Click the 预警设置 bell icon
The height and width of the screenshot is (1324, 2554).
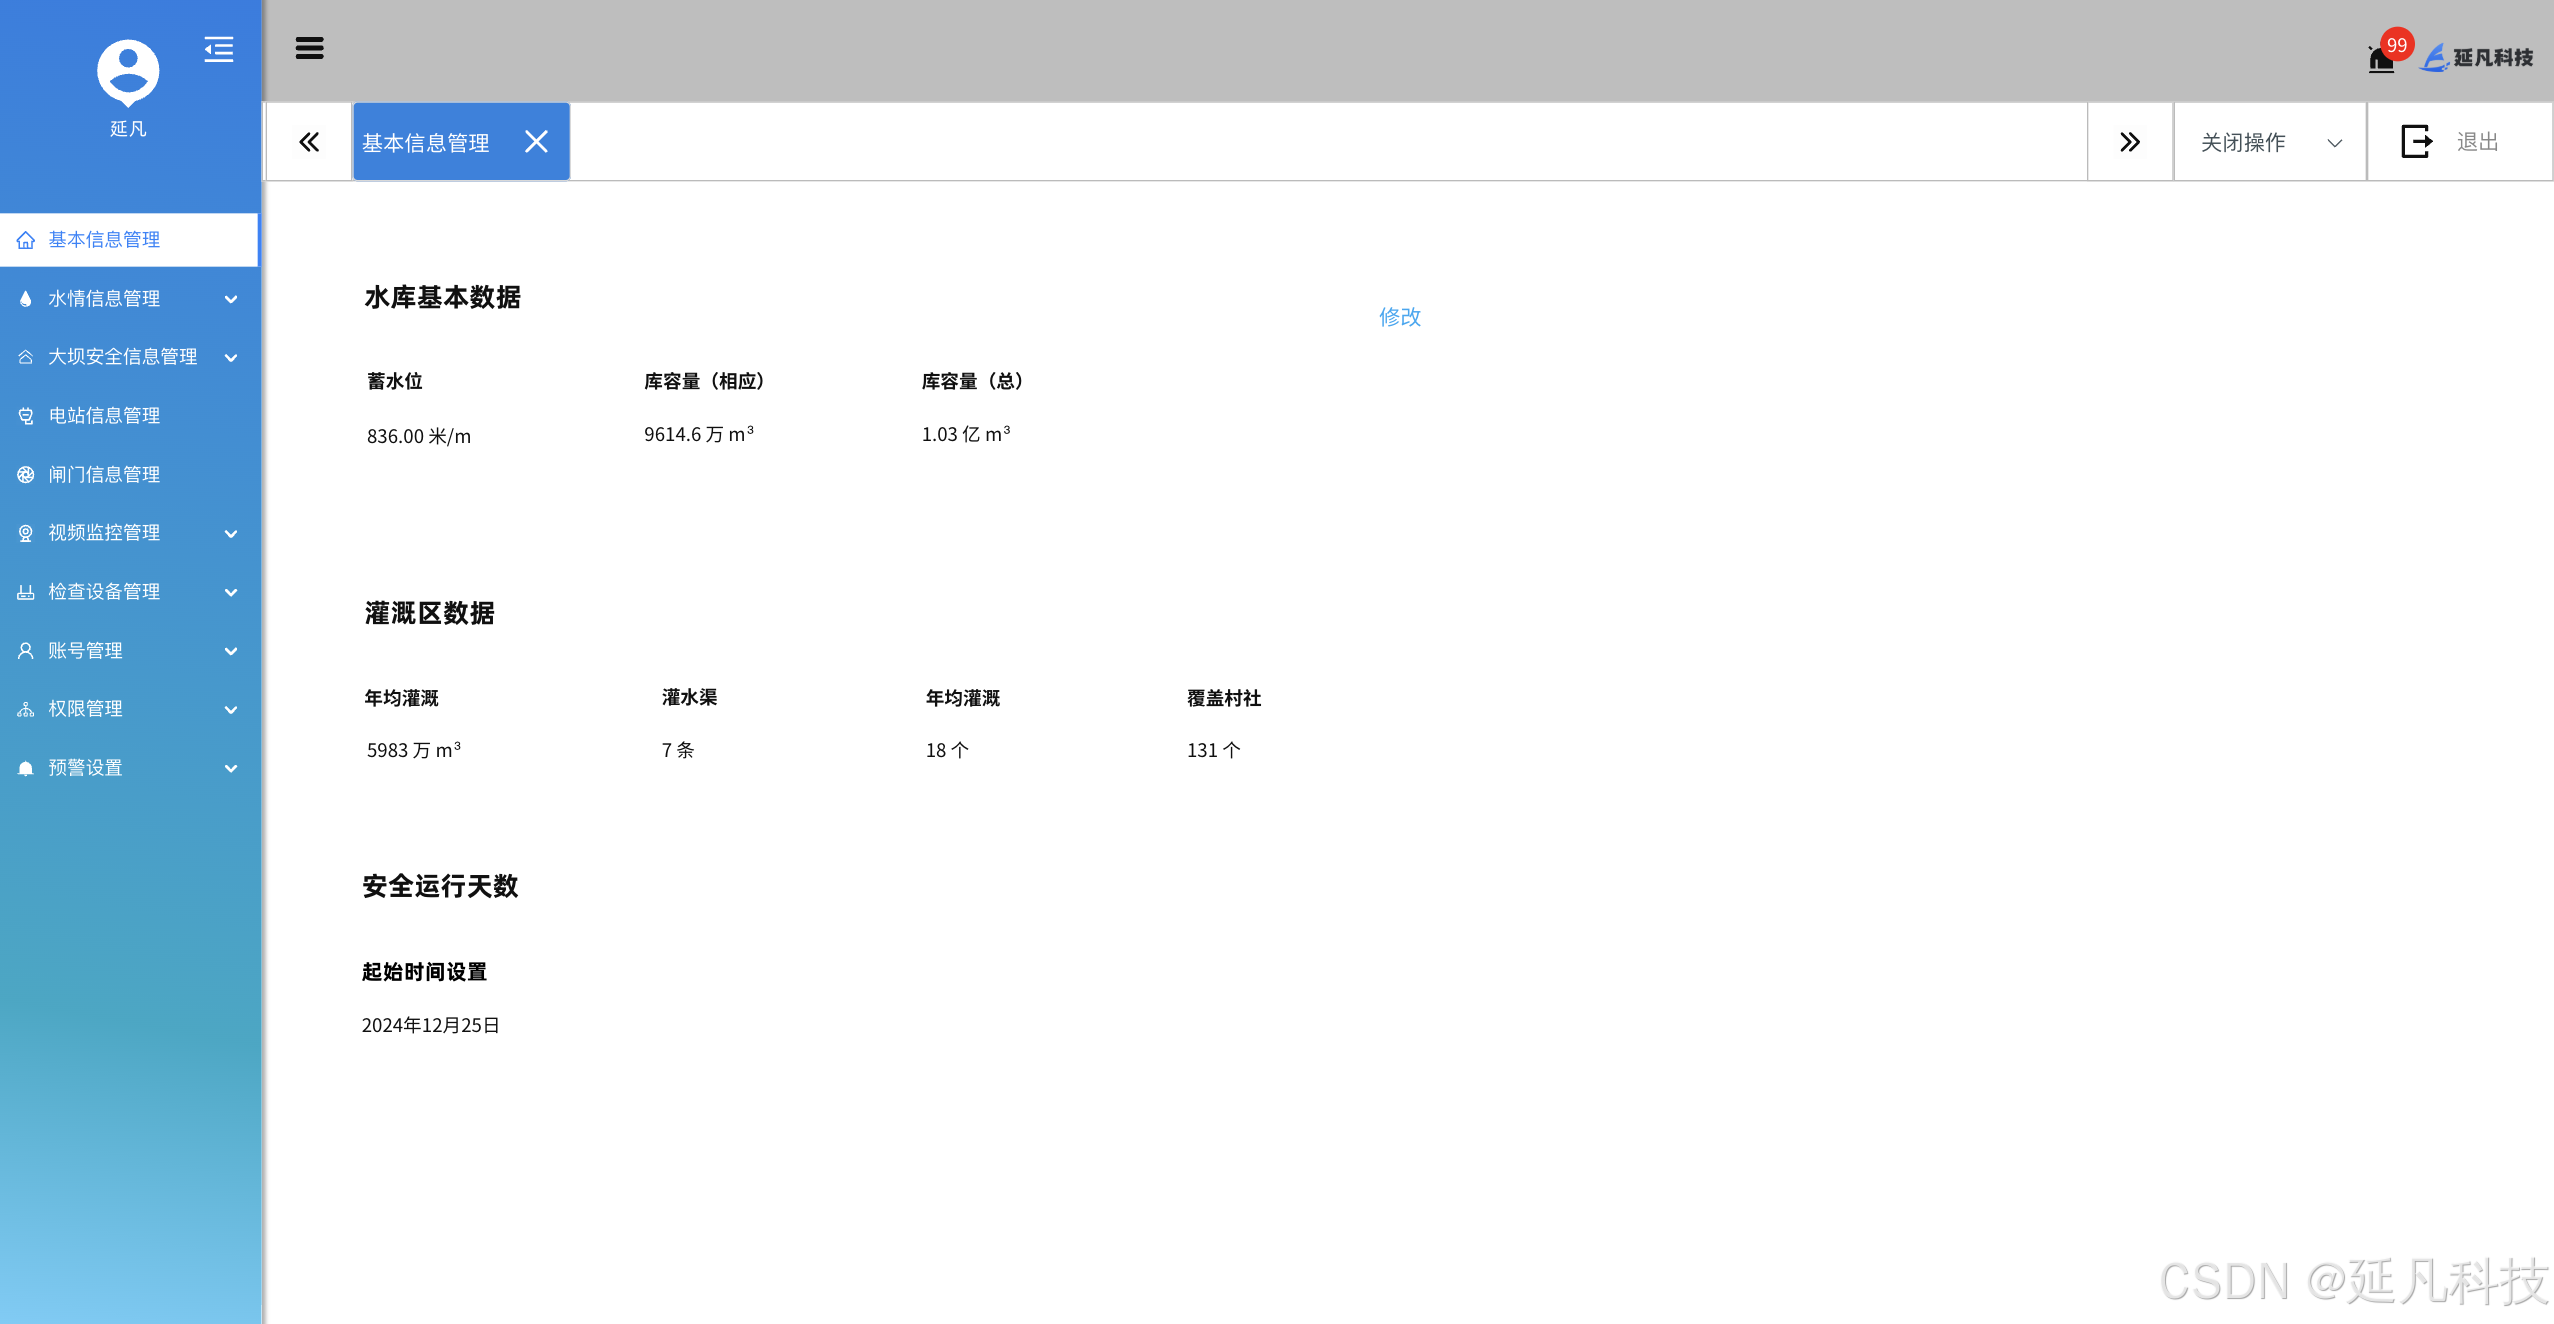(x=26, y=768)
